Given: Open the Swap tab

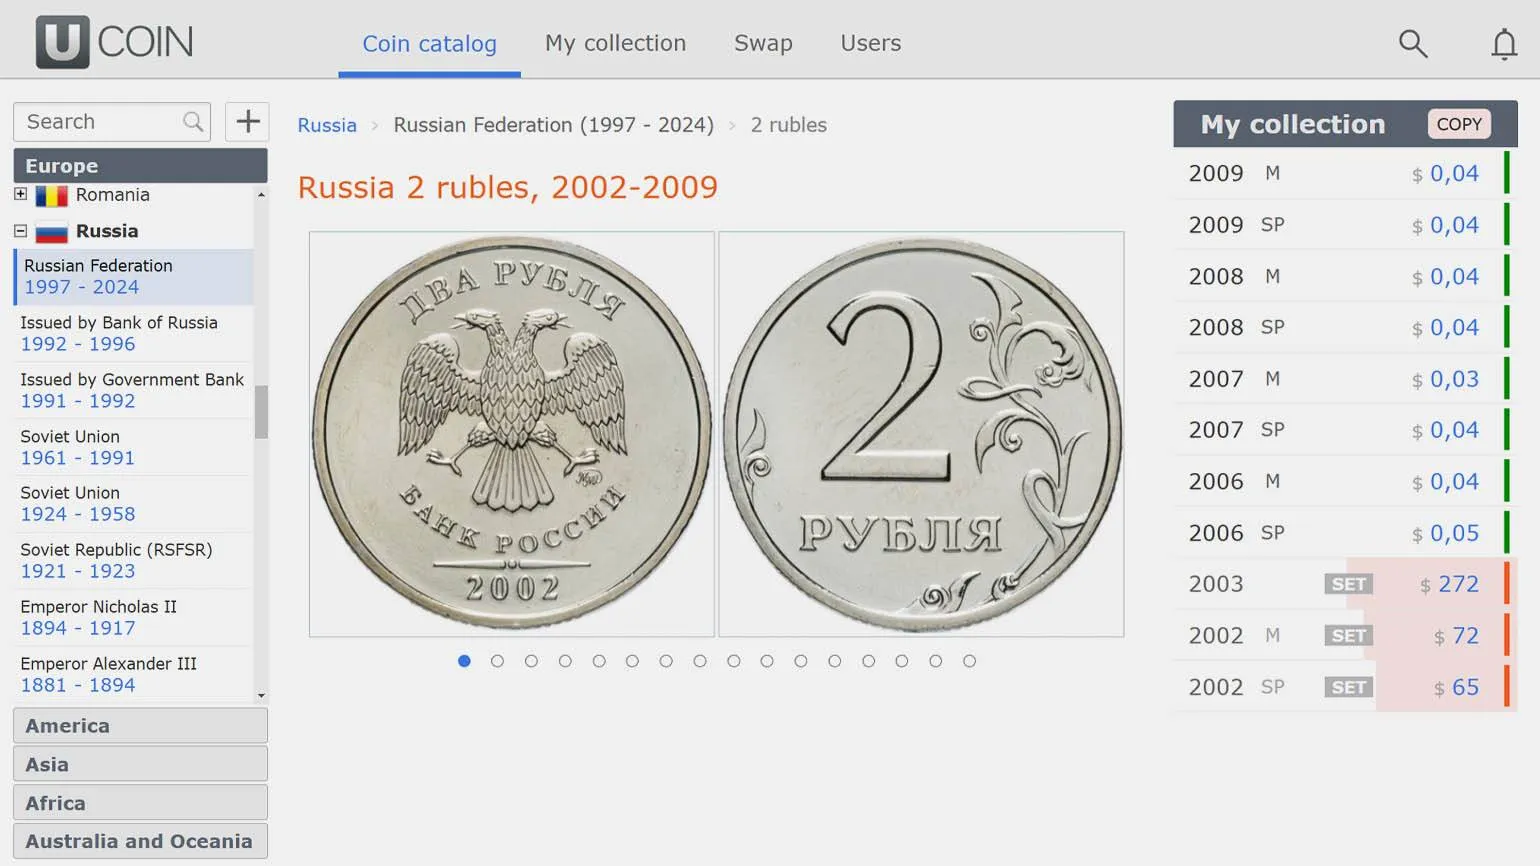Looking at the screenshot, I should [x=763, y=43].
